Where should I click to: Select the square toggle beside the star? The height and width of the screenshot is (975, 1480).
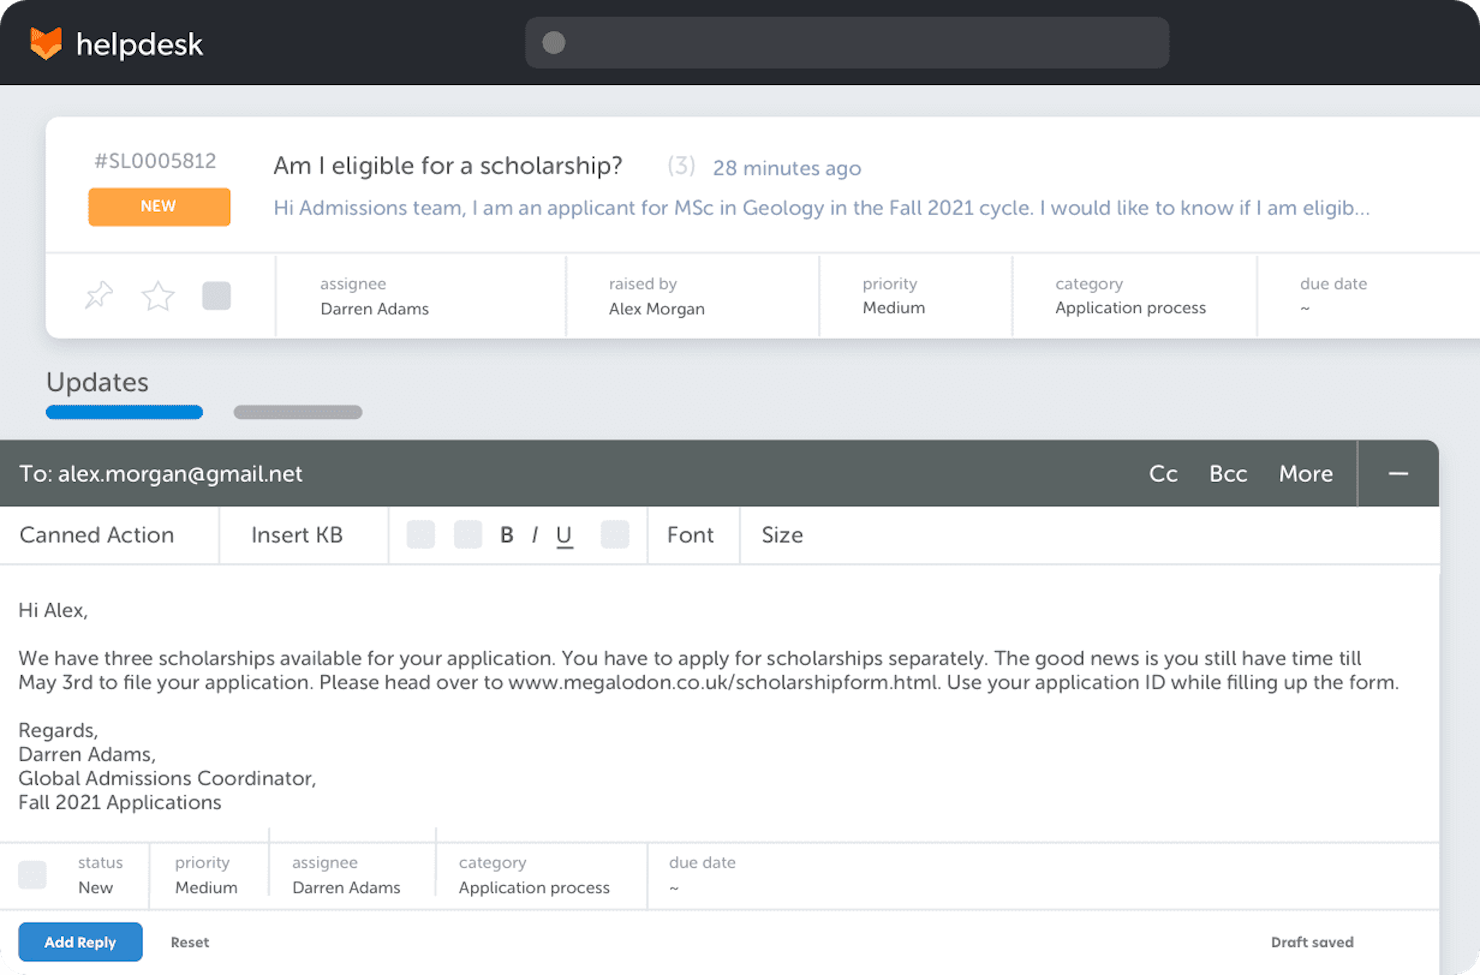pyautogui.click(x=217, y=296)
